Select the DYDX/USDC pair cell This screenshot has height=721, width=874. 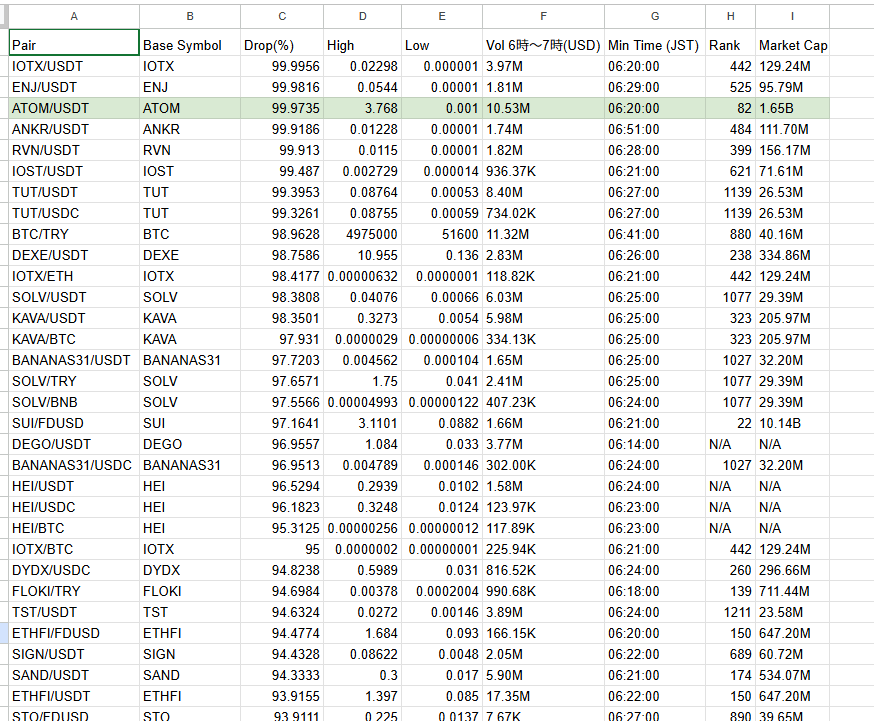74,571
